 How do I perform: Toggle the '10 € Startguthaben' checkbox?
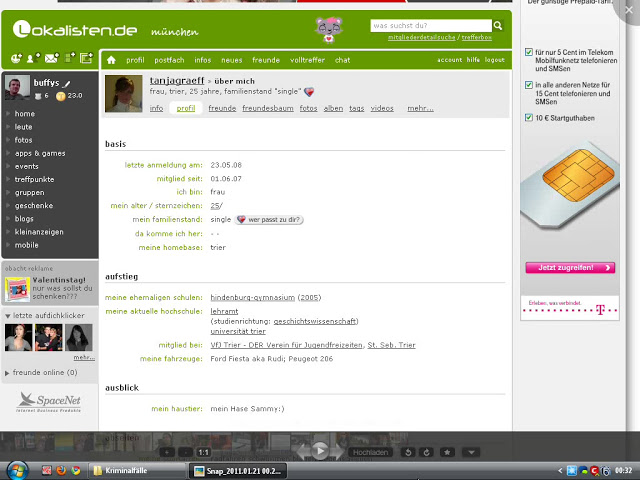point(527,118)
